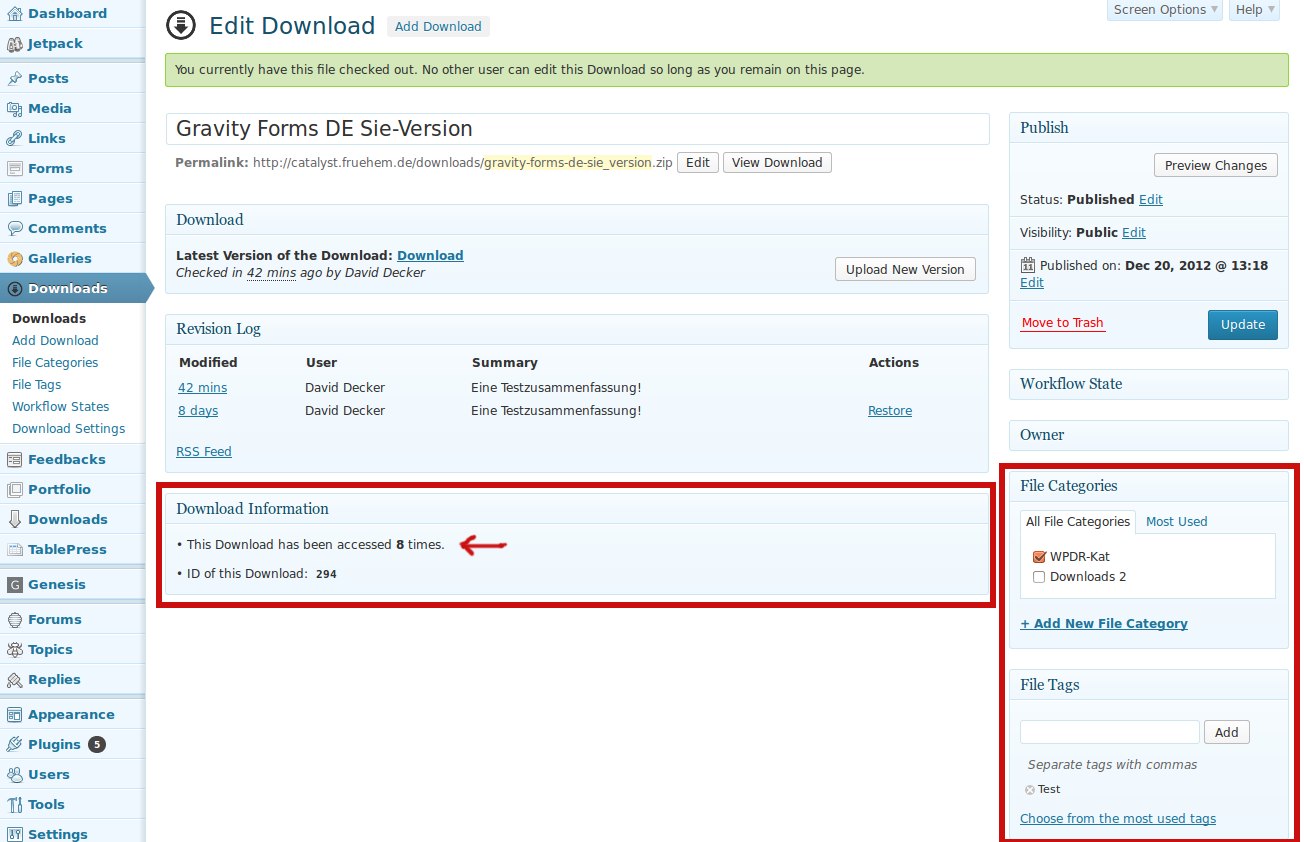
Task: Open the File Tags submenu item
Action: click(x=37, y=385)
